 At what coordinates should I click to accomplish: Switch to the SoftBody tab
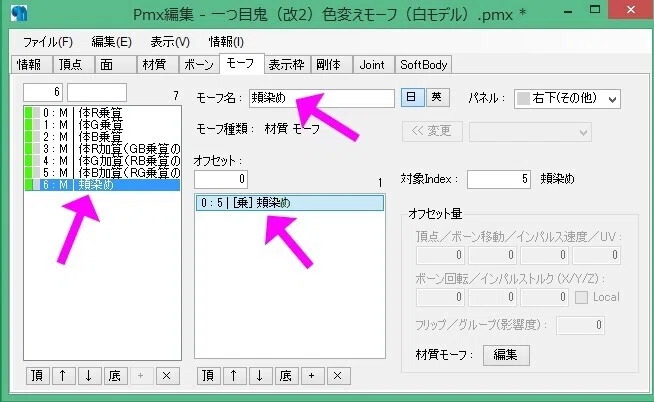pos(423,65)
